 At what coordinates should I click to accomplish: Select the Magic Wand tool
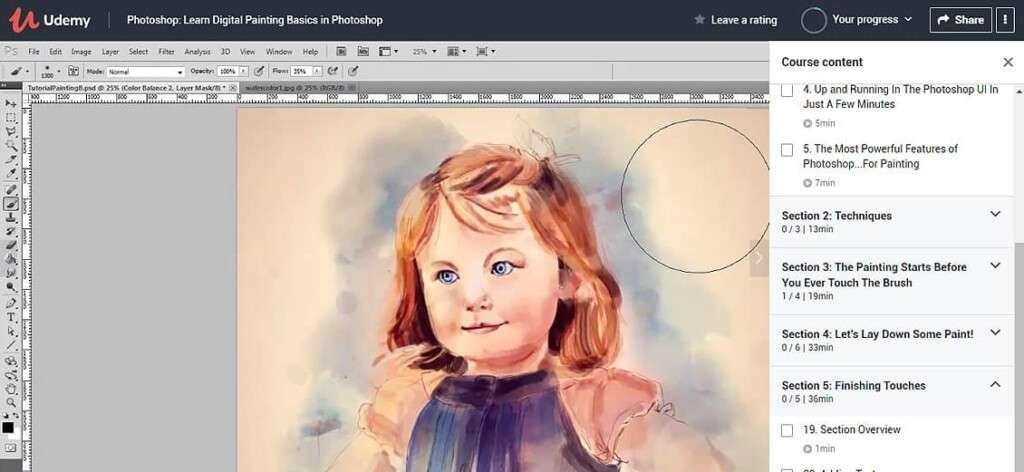pos(10,145)
